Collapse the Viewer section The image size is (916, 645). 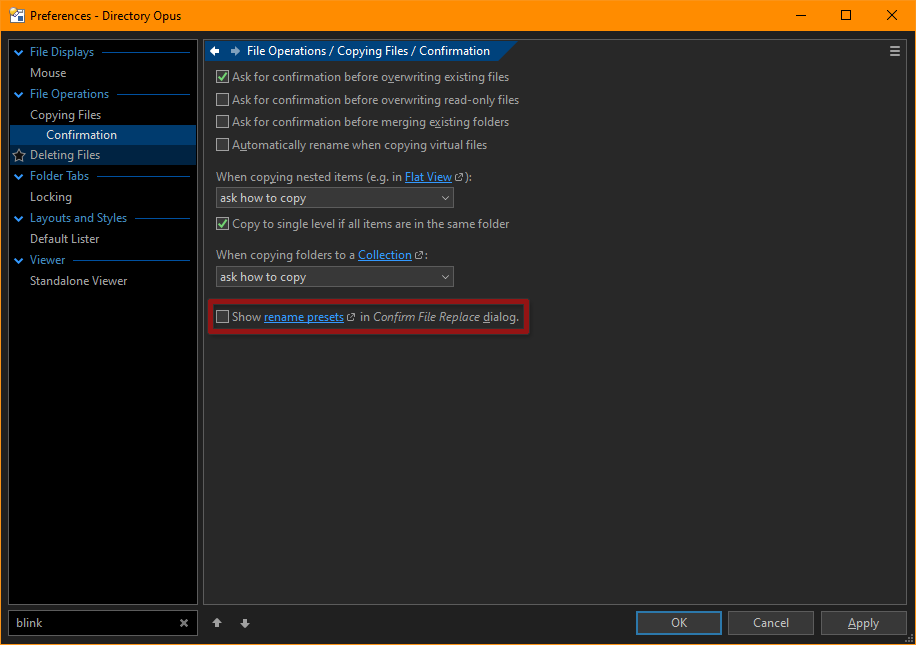19,261
